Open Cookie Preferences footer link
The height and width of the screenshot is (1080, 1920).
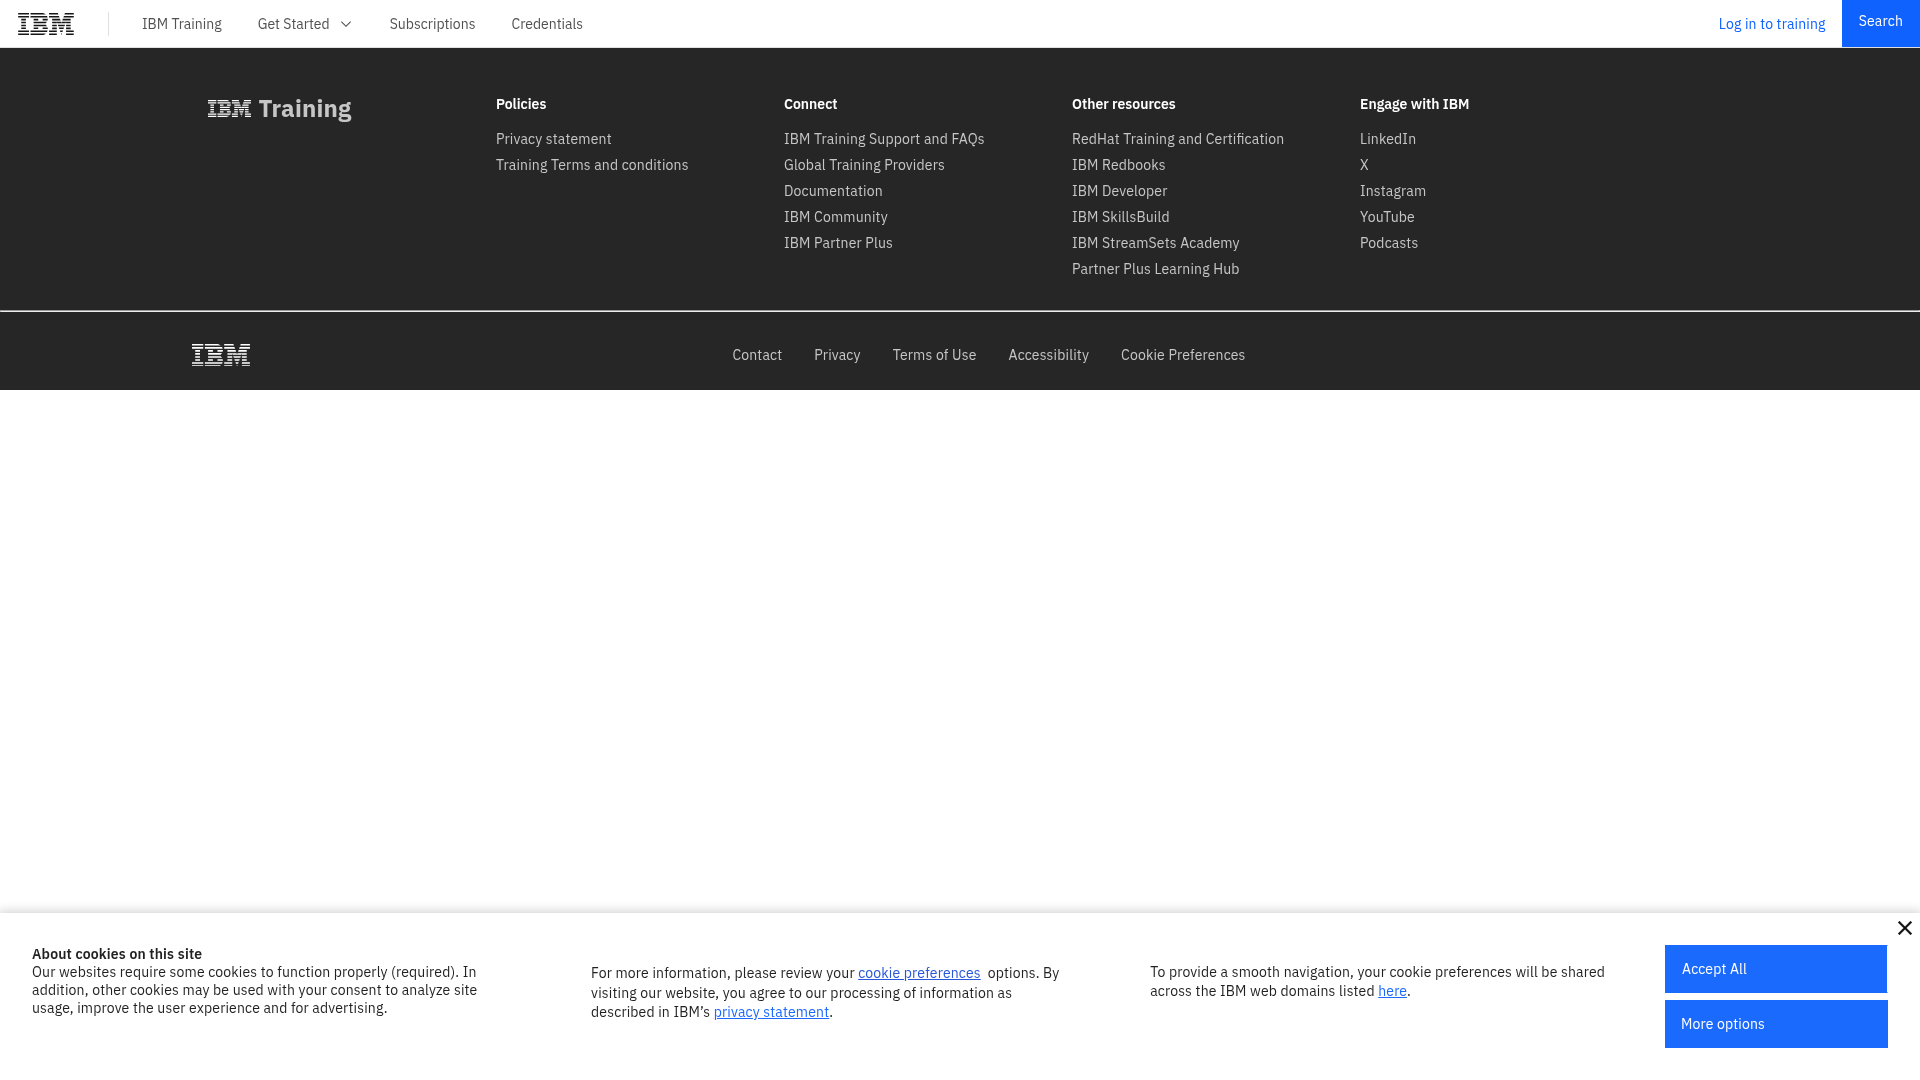tap(1182, 355)
